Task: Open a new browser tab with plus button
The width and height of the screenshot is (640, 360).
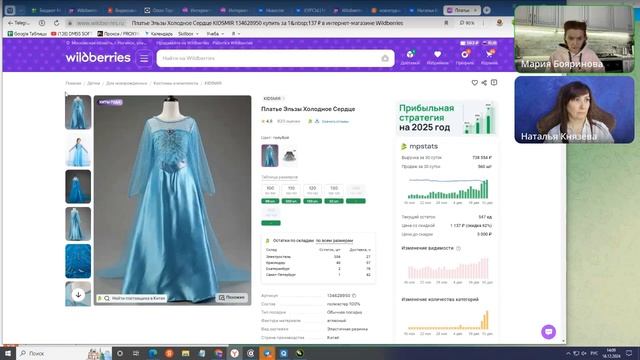Action: (487, 10)
